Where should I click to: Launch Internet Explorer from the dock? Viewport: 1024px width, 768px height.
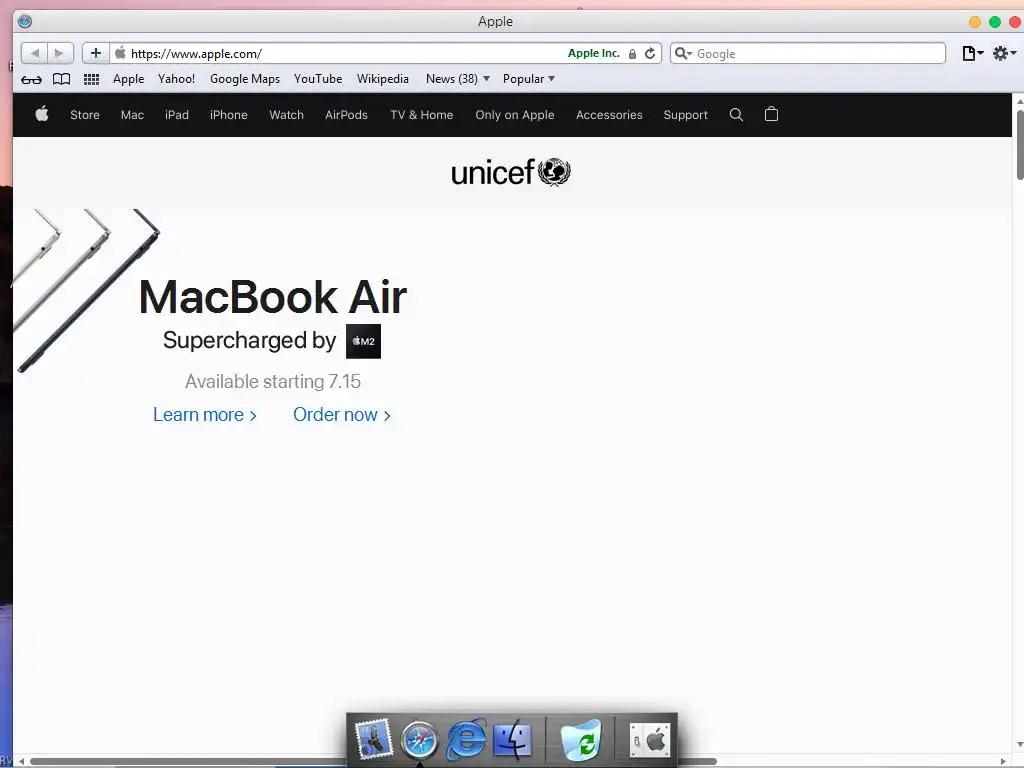click(466, 739)
